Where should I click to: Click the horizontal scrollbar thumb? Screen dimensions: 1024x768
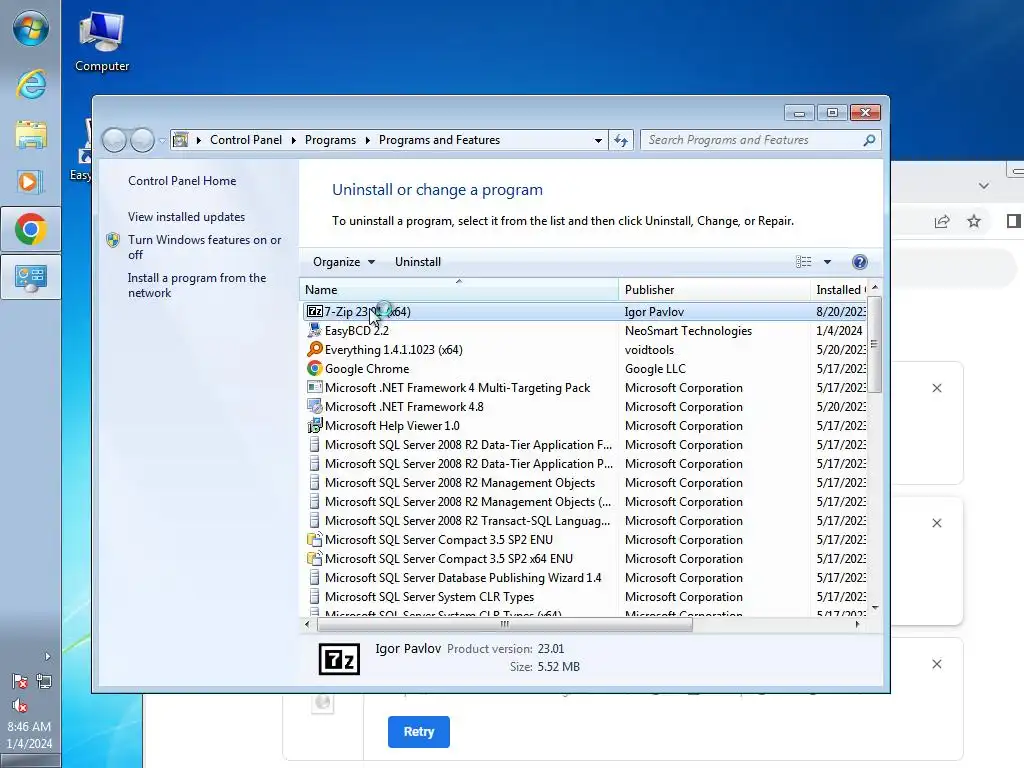point(504,624)
